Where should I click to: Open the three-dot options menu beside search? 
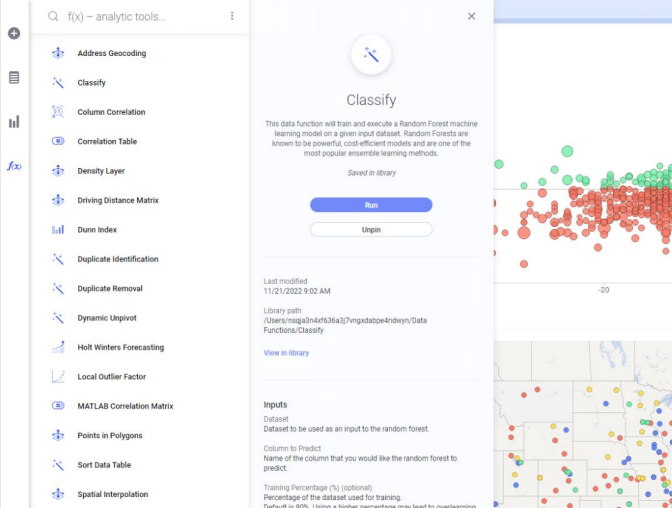pos(232,16)
